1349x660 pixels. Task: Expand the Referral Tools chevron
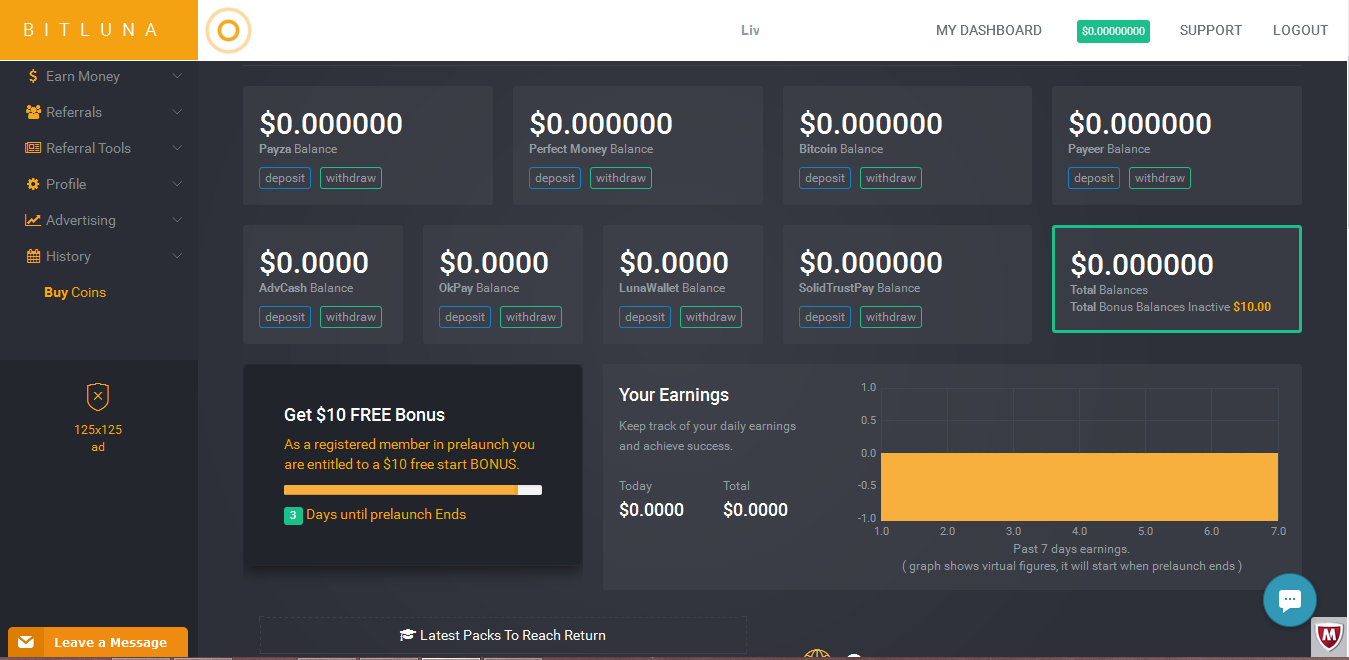177,148
